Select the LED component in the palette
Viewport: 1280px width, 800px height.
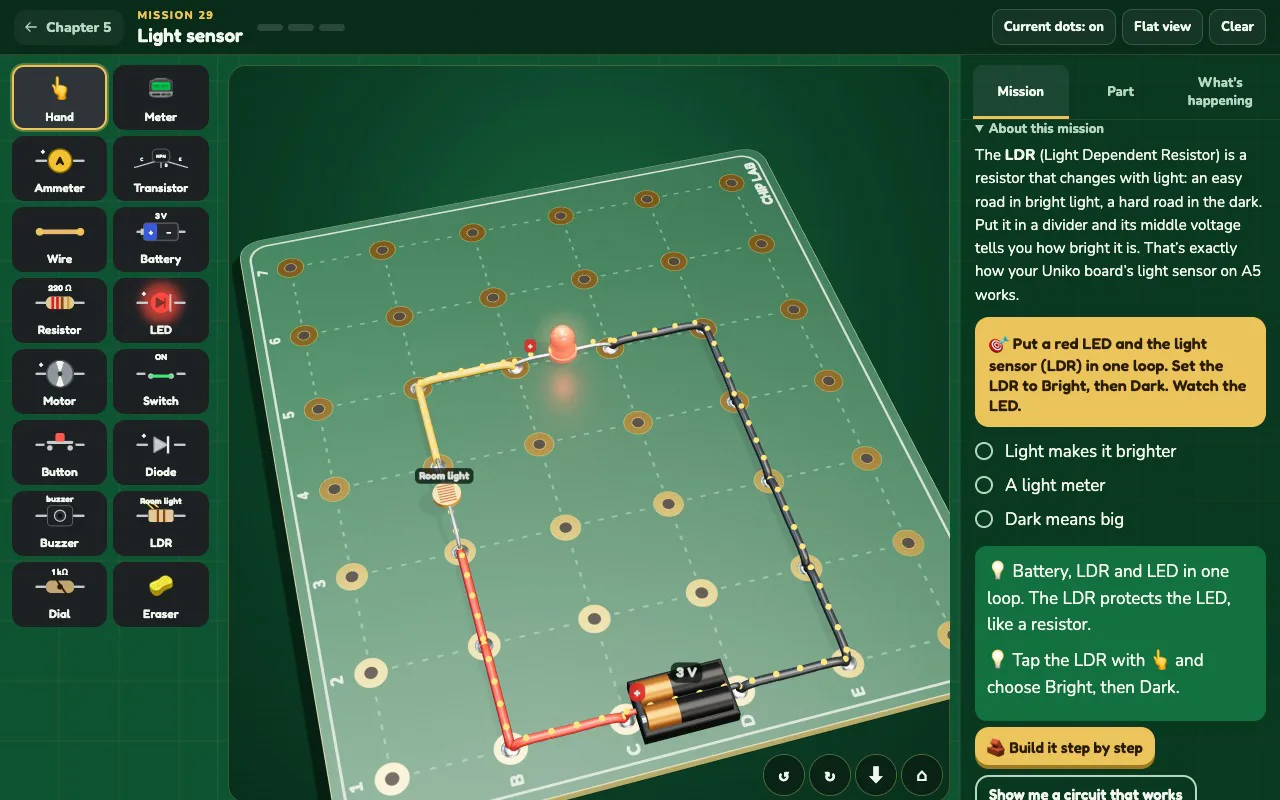(x=161, y=311)
